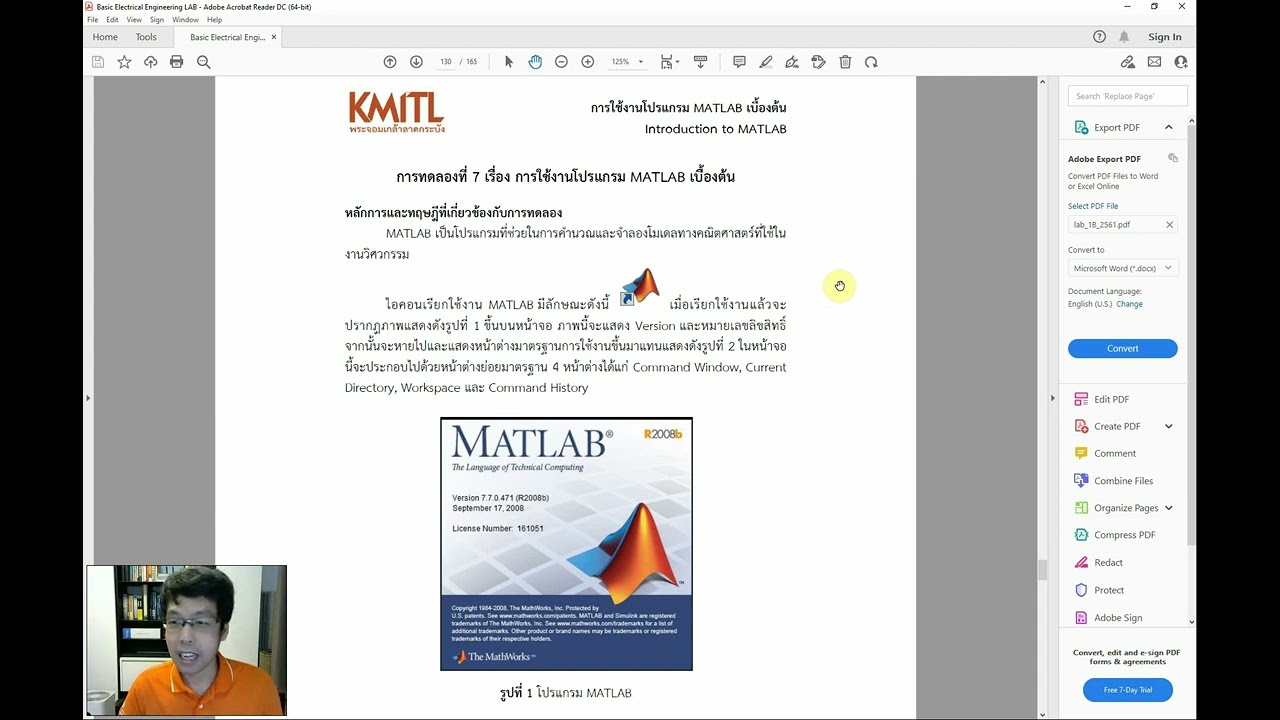Expand the left navigation pane arrow
Image resolution: width=1280 pixels, height=720 pixels.
pos(88,398)
